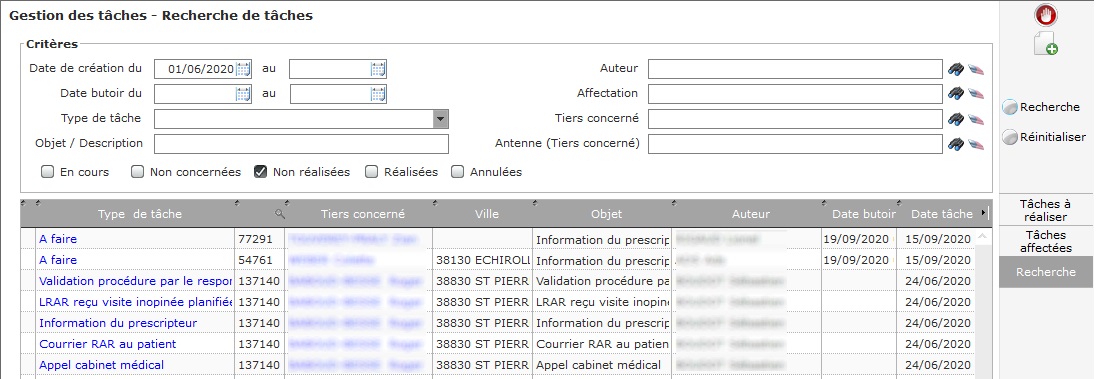Clear Tiers concerné criteria with the eraser icon
This screenshot has height=379, width=1096.
(976, 119)
